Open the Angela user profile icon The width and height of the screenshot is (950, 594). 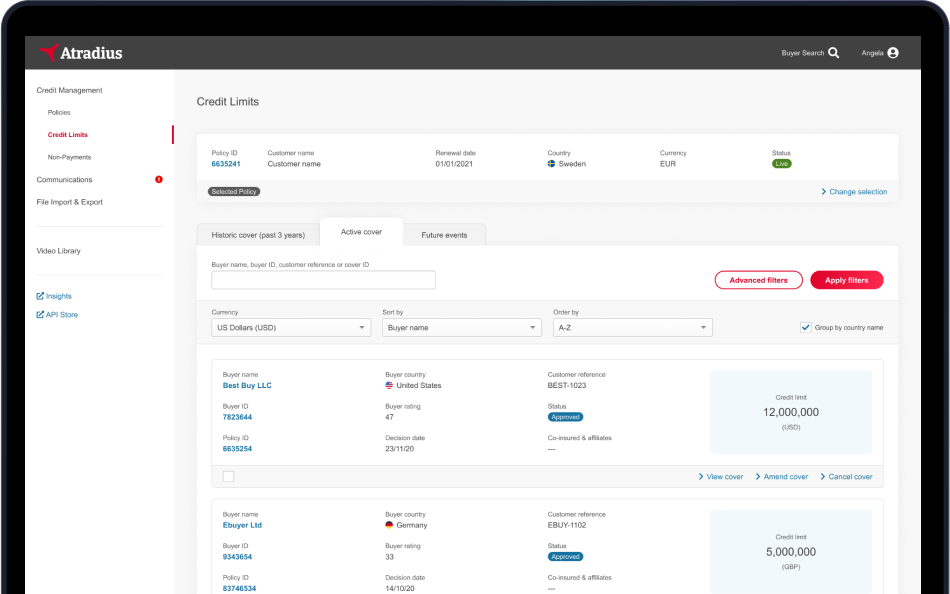[893, 53]
